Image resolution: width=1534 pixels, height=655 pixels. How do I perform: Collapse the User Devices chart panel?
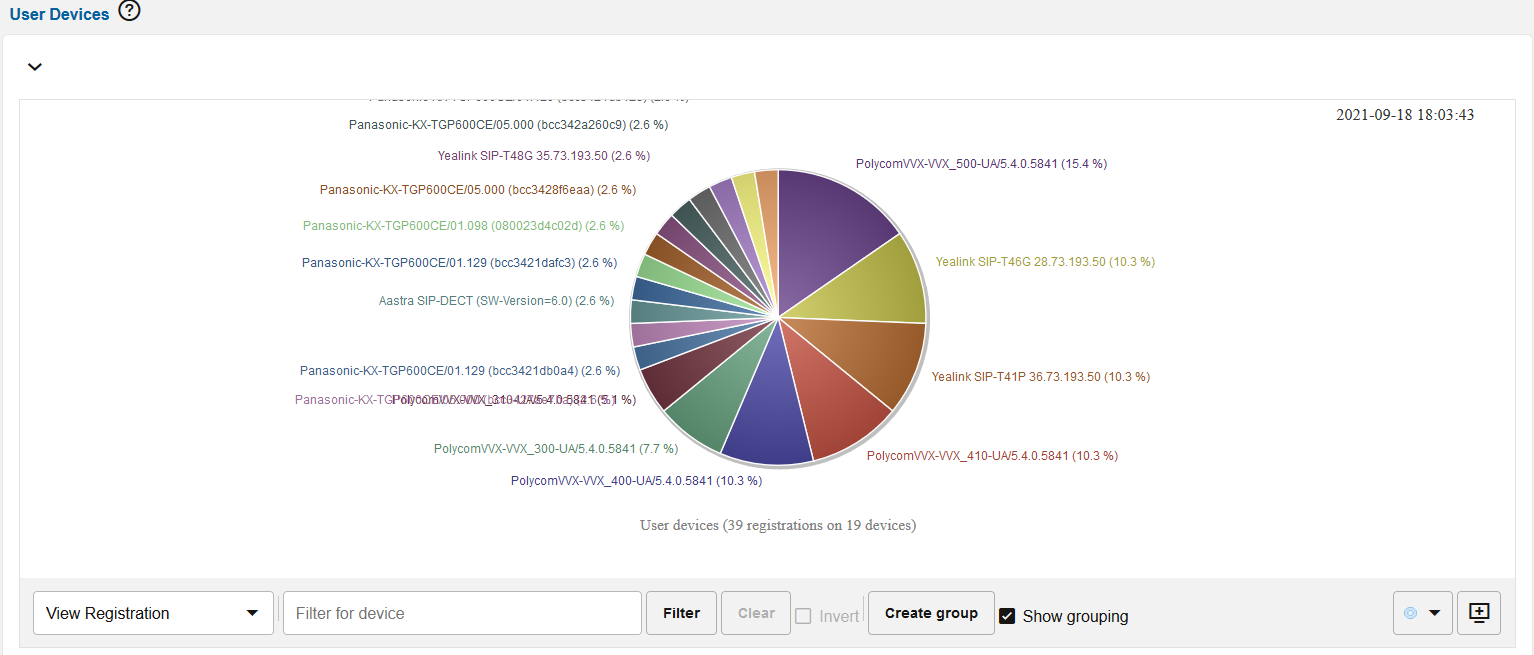click(x=35, y=67)
